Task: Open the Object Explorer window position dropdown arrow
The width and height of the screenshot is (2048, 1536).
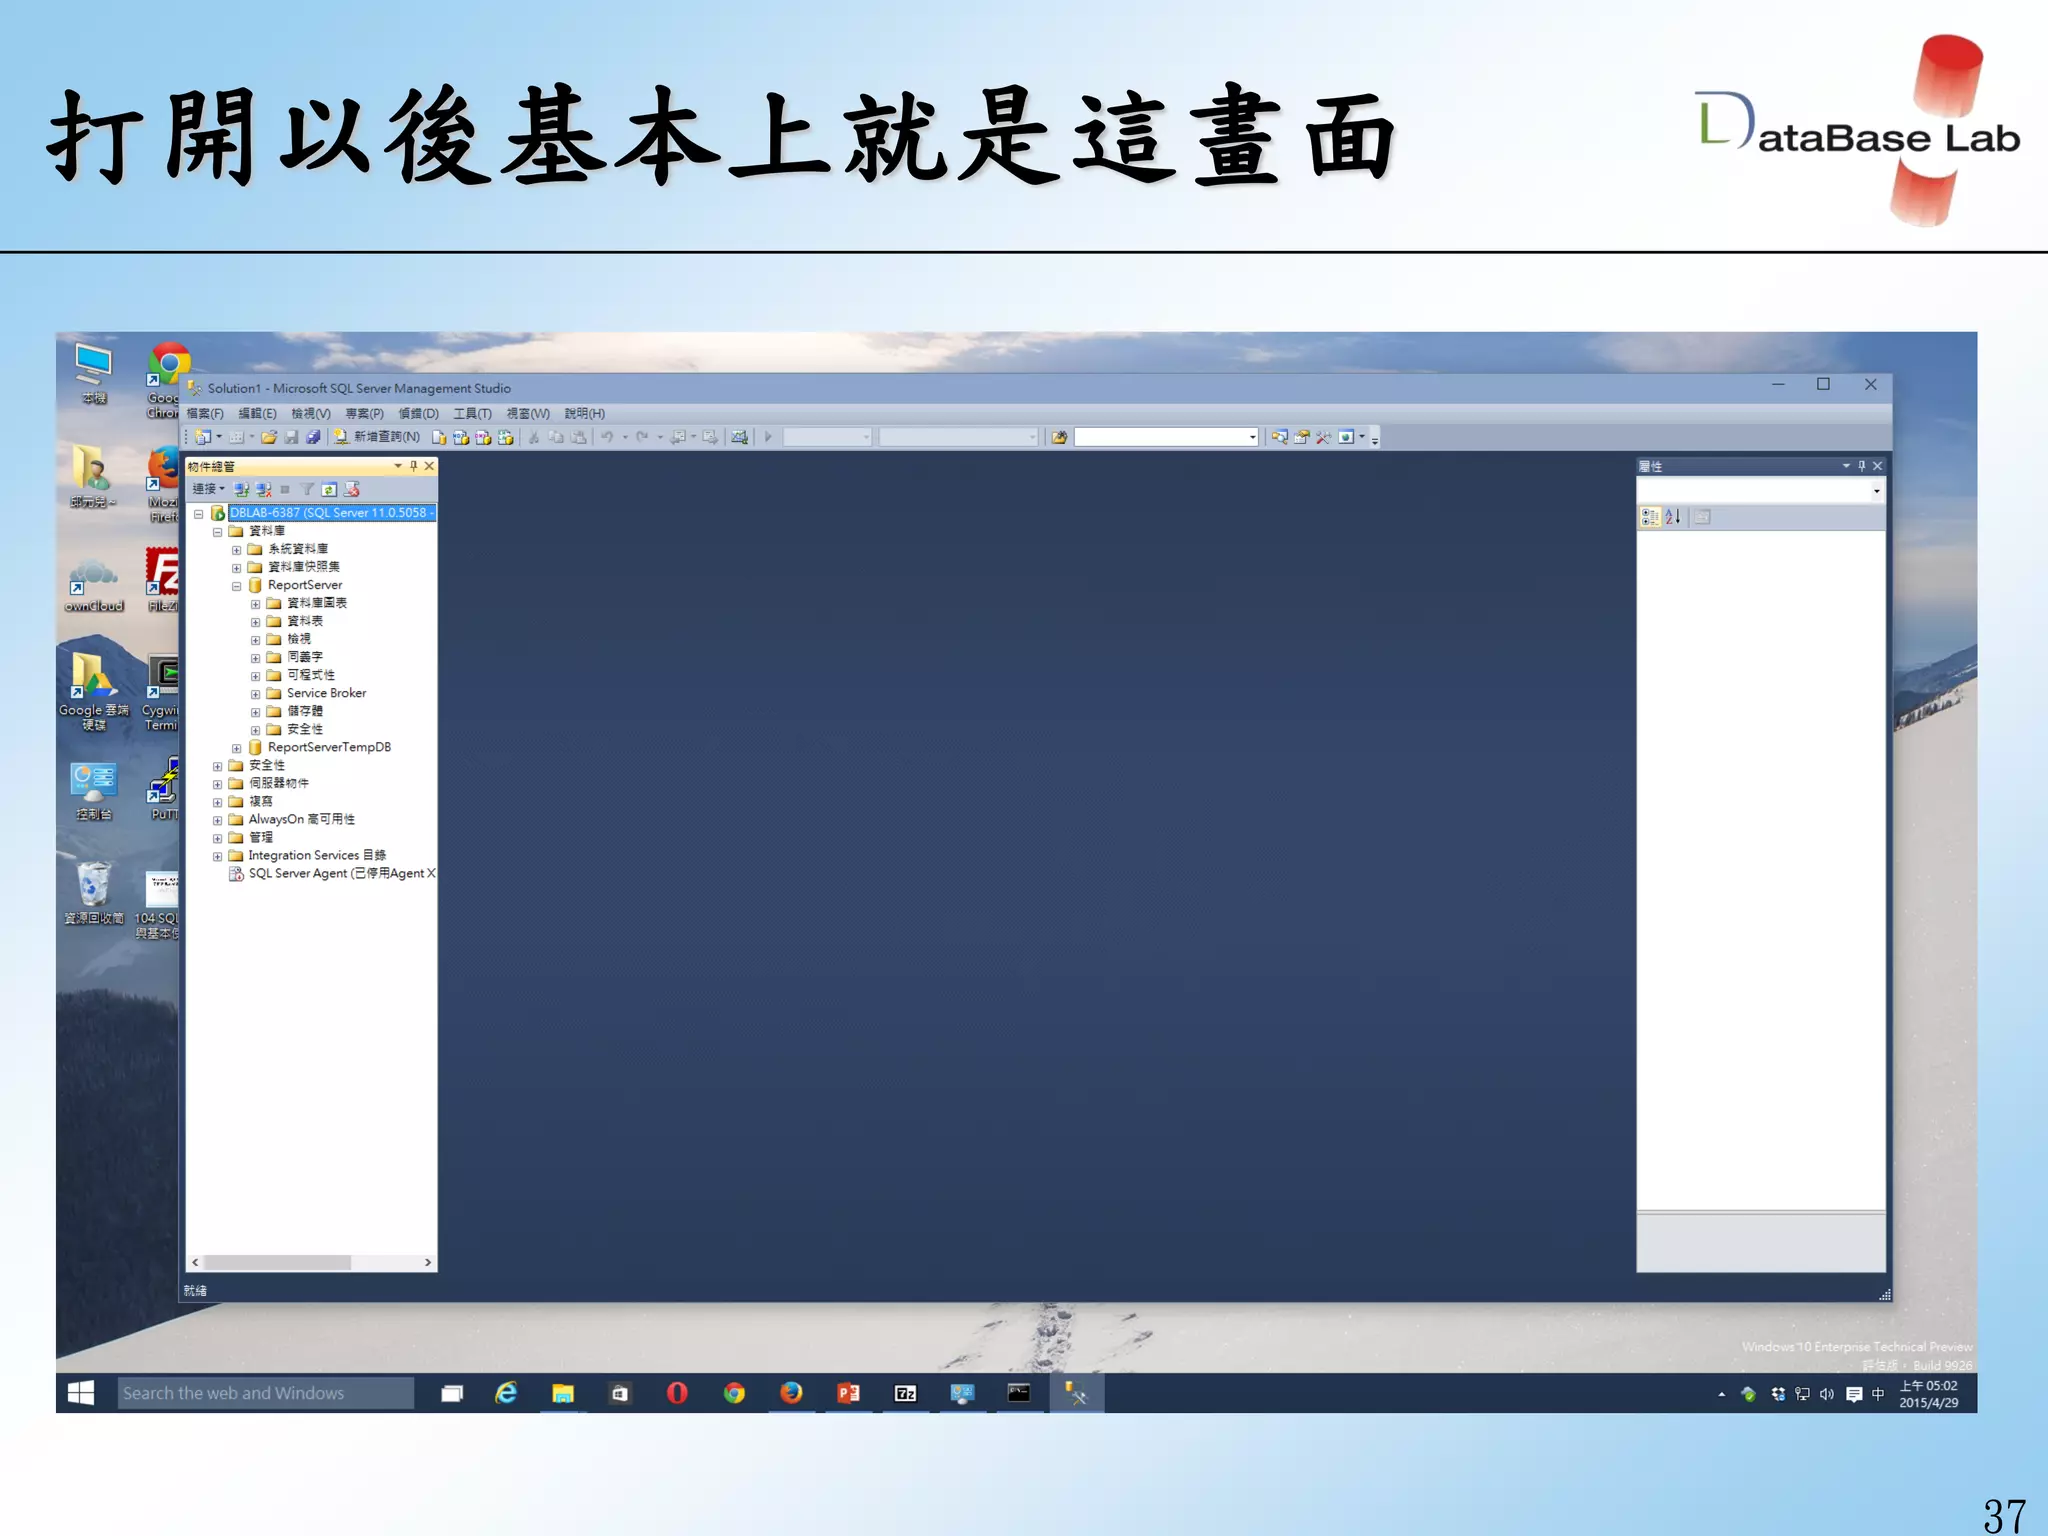Action: point(398,466)
